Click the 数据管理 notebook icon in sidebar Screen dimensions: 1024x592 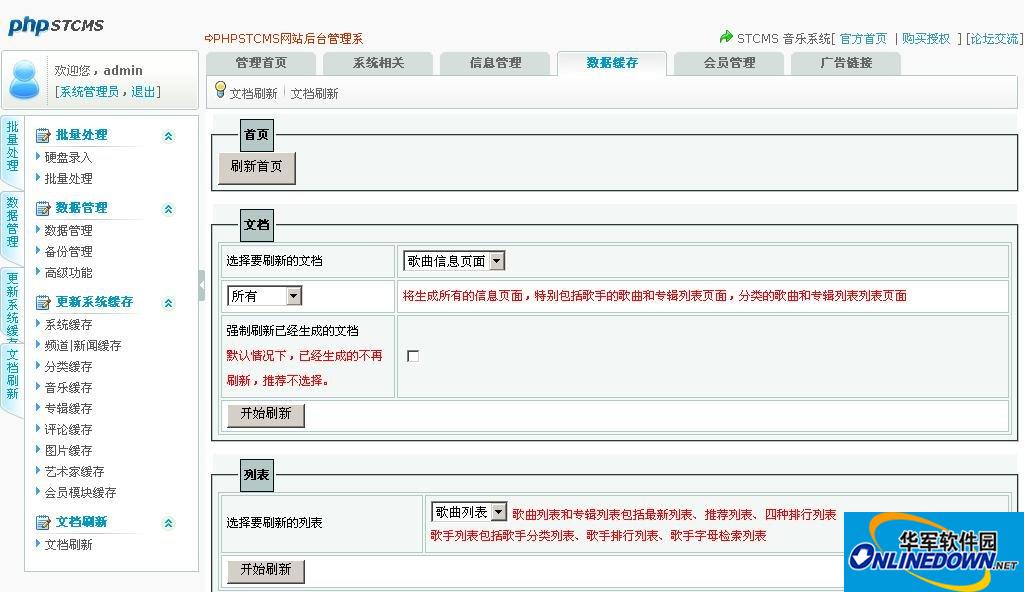[x=42, y=207]
